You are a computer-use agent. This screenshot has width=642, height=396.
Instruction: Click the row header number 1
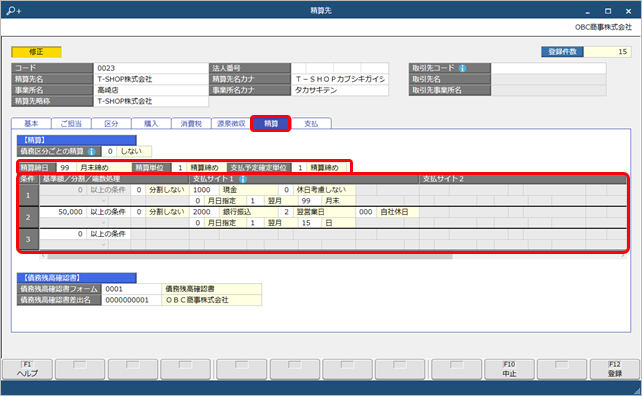click(28, 195)
